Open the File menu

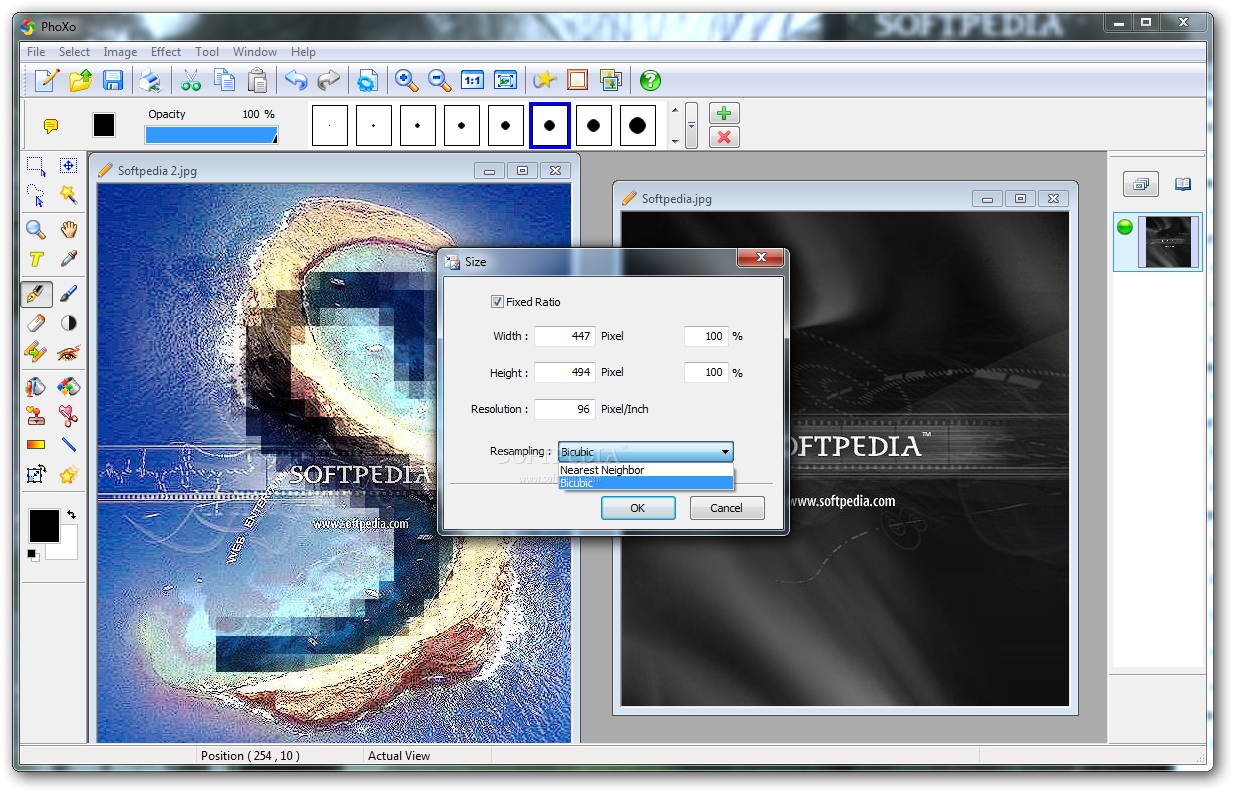point(36,52)
